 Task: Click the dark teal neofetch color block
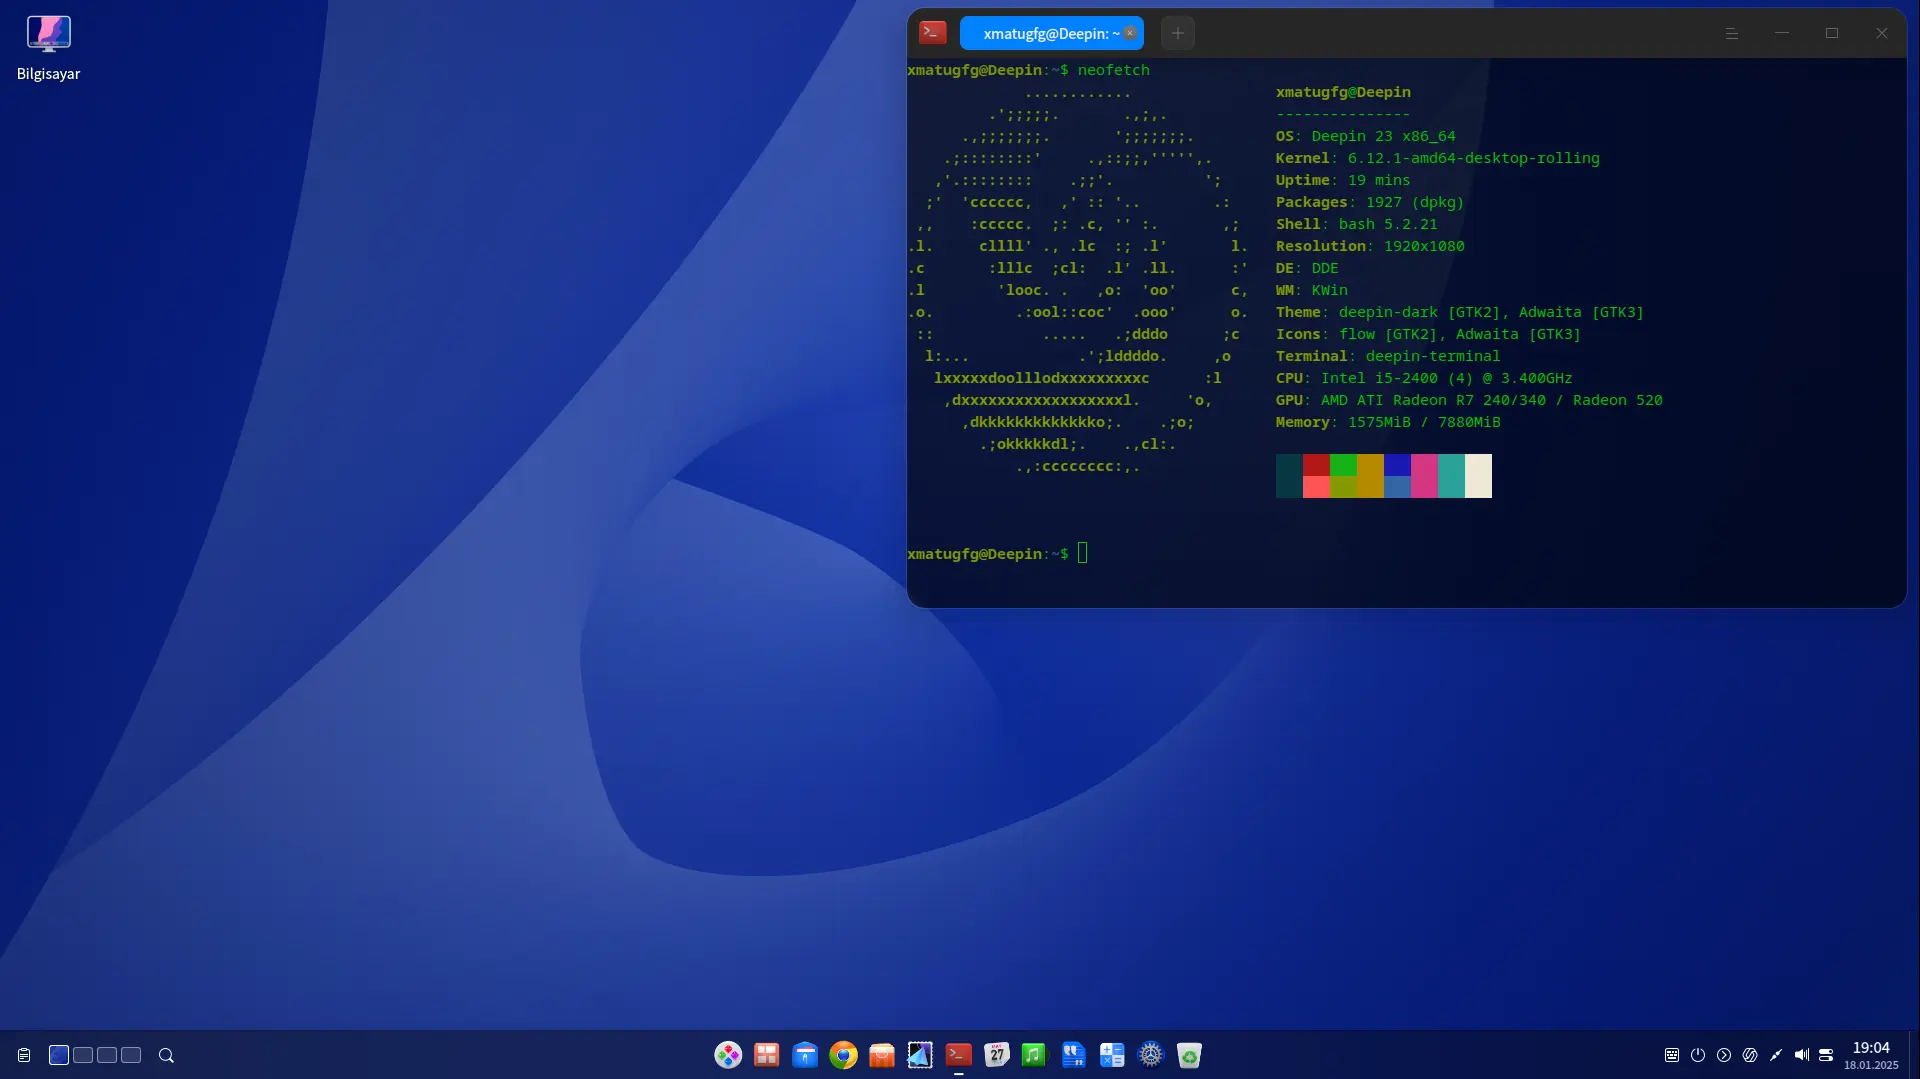[1289, 476]
